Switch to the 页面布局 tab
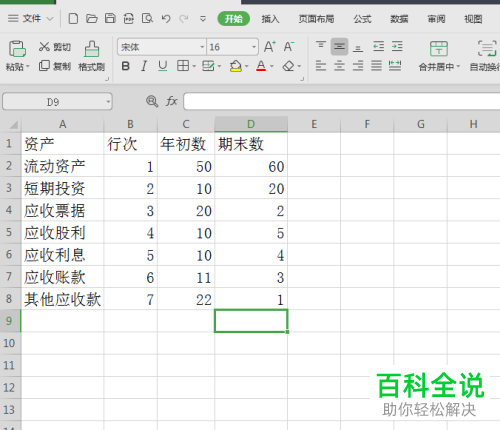The width and height of the screenshot is (500, 430). click(316, 19)
